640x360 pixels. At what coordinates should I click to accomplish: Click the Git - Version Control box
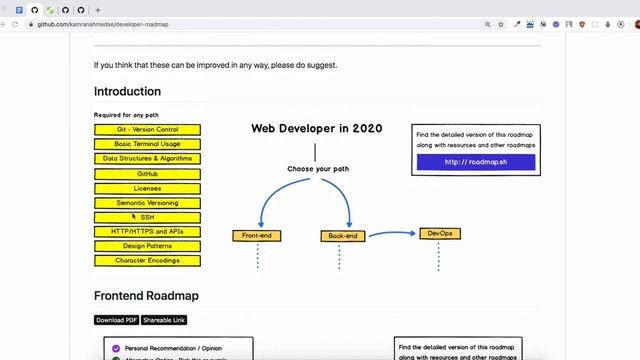(x=147, y=130)
